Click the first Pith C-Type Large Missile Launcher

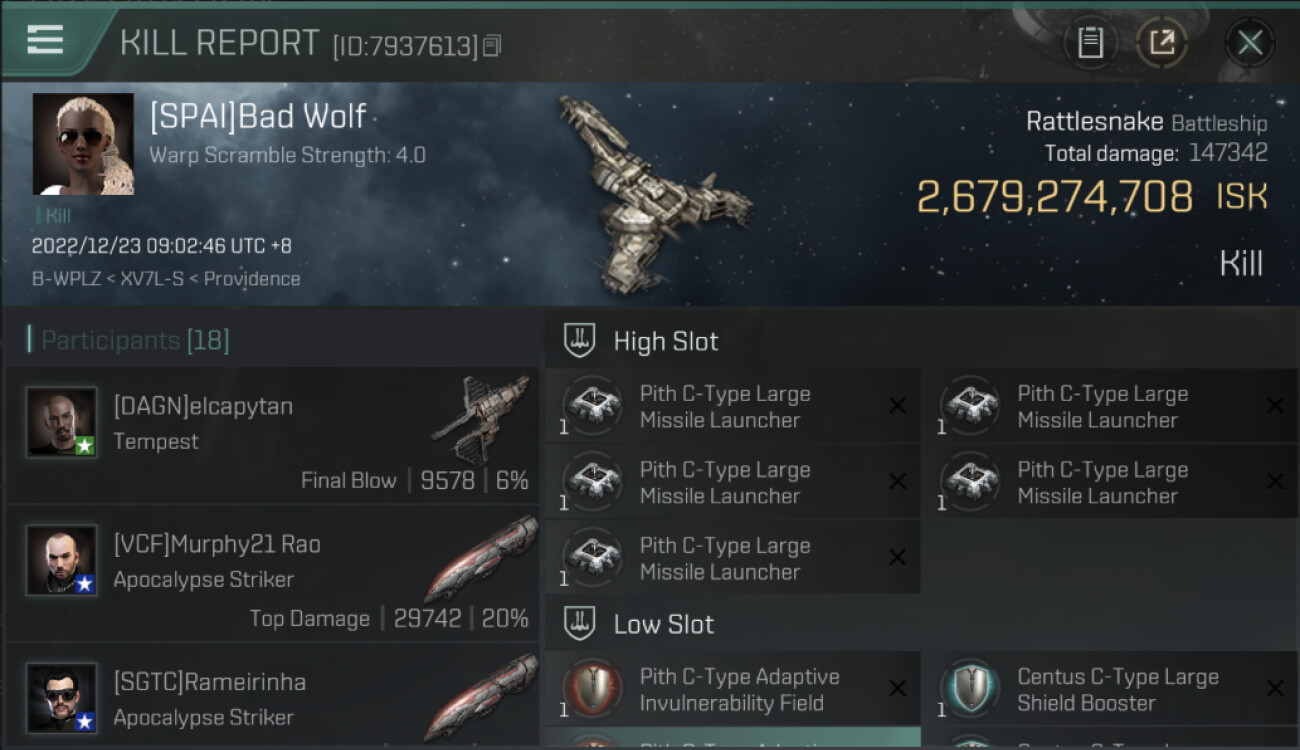pos(733,406)
